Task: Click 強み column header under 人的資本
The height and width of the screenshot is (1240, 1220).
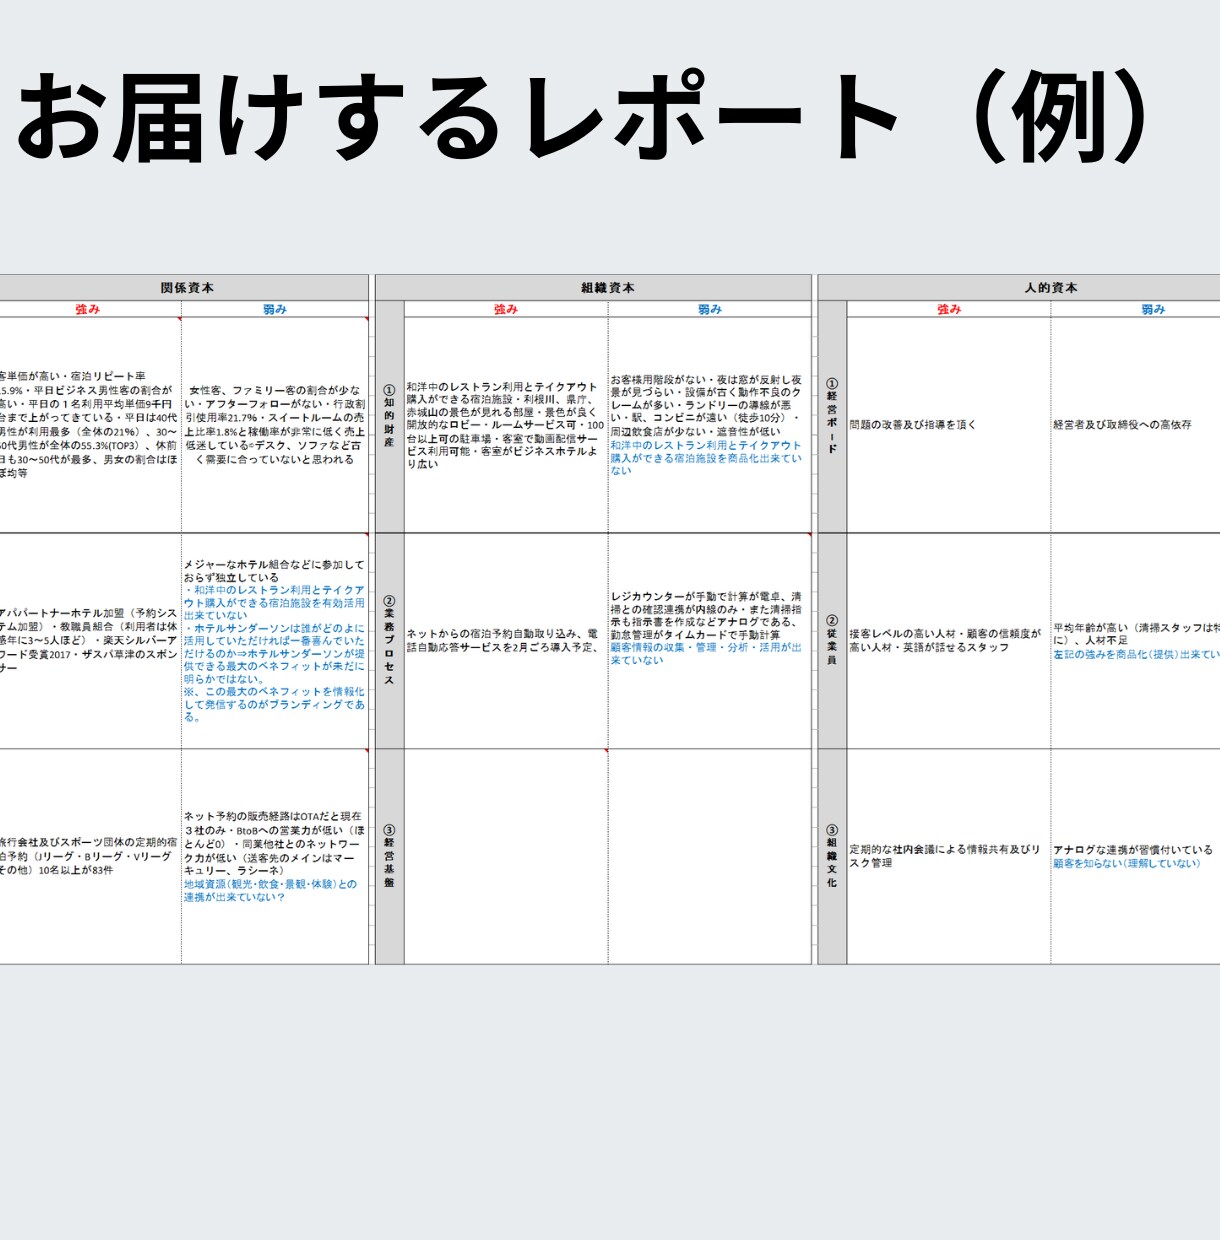Action: (949, 309)
